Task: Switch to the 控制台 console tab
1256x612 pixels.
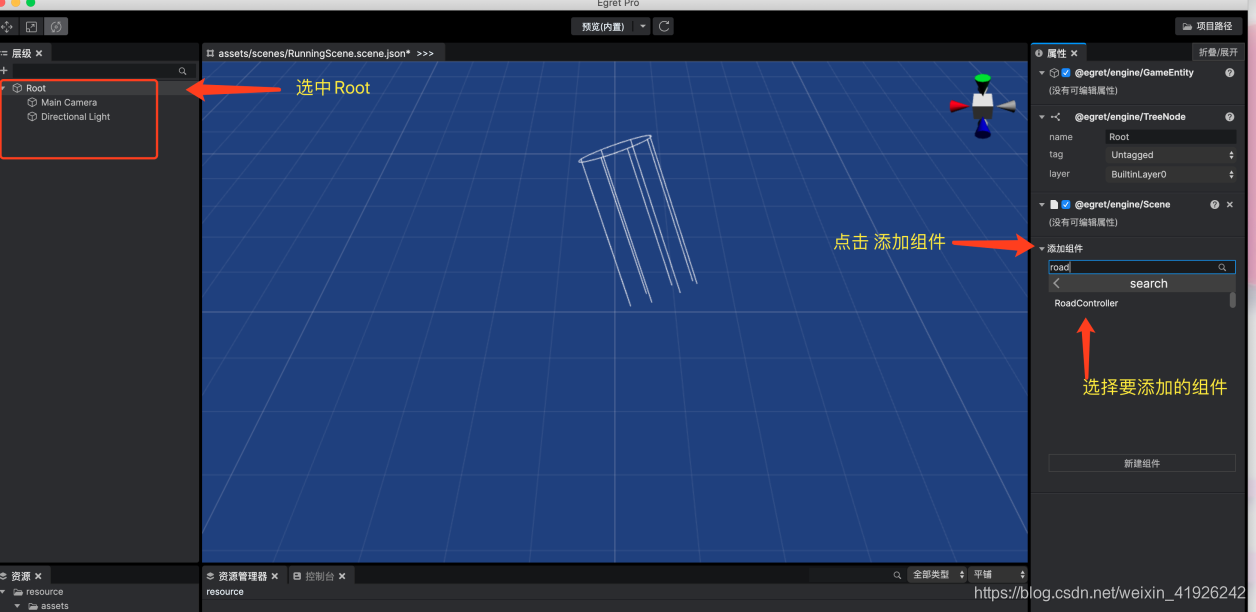Action: 320,576
